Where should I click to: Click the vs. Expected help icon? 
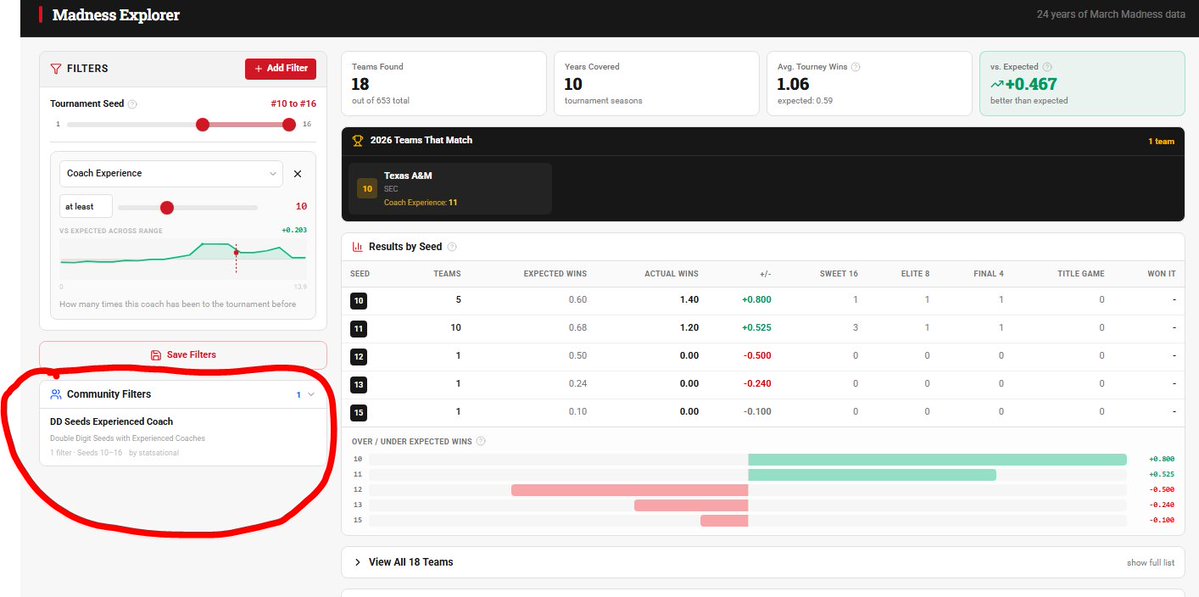(1047, 67)
